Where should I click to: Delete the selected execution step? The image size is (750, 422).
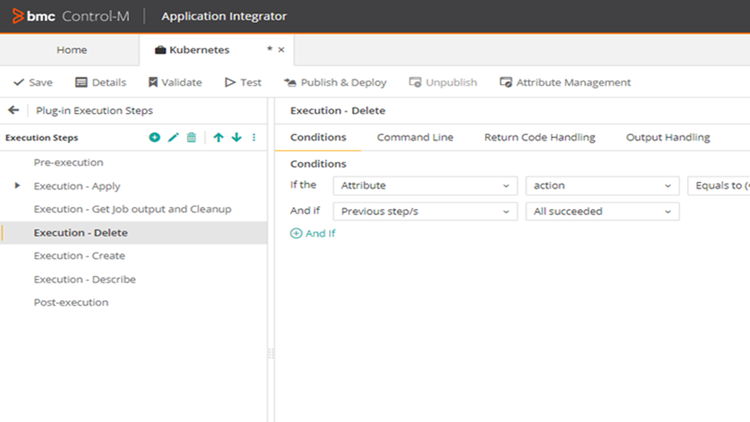[x=191, y=137]
